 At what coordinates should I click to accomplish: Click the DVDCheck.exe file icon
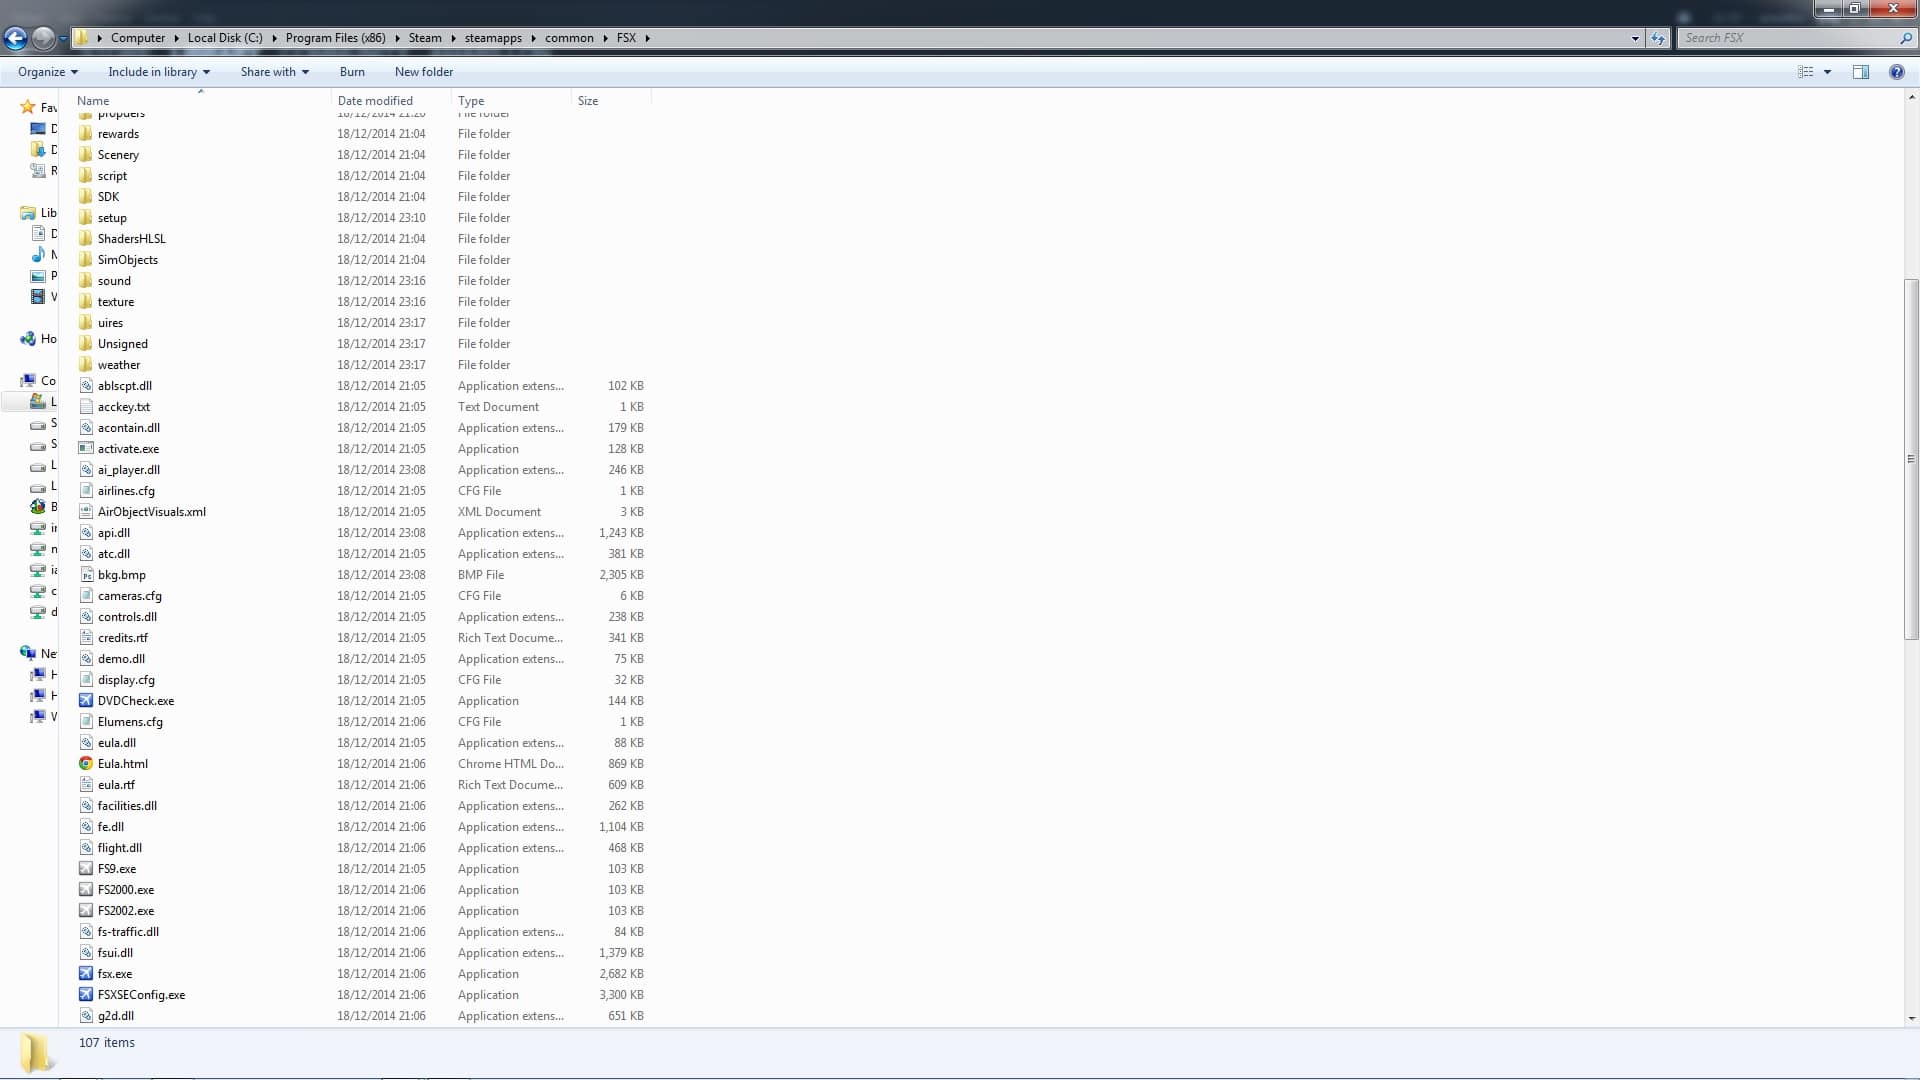(86, 701)
